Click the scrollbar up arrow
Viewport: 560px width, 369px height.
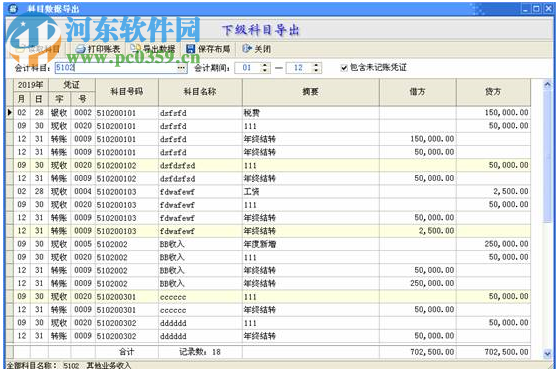click(547, 84)
